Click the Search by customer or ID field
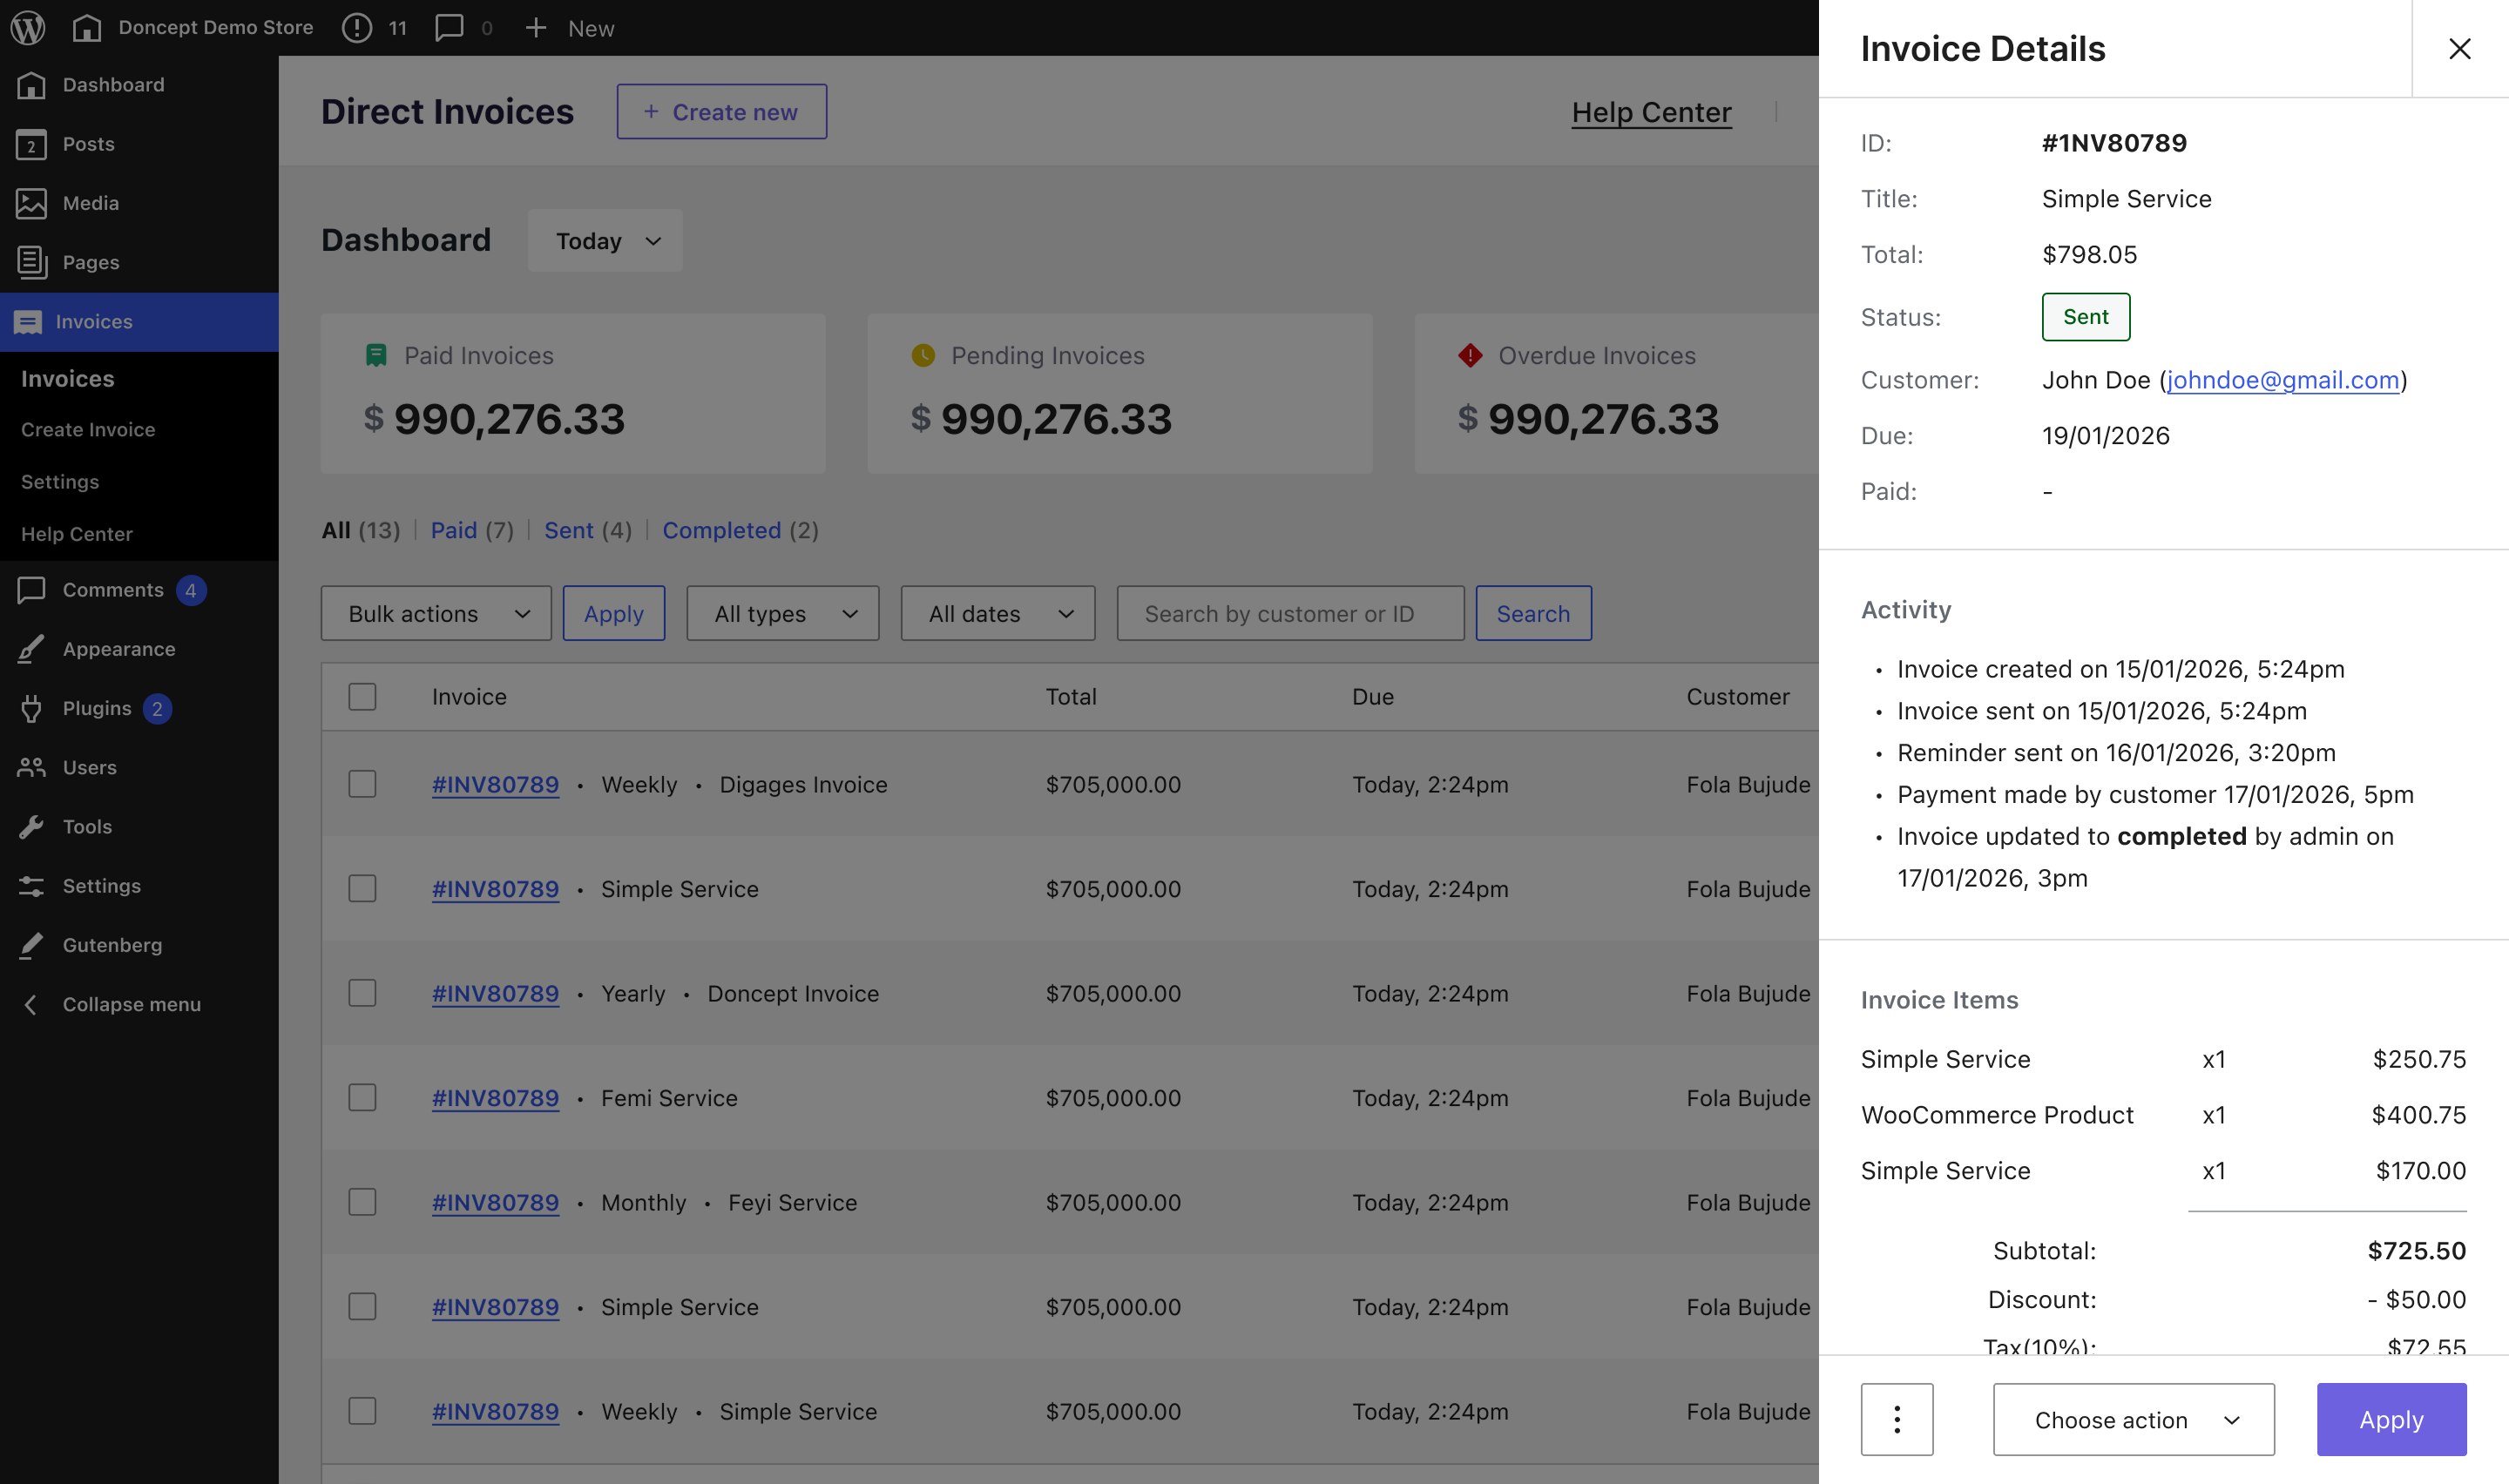The image size is (2509, 1484). point(1291,613)
